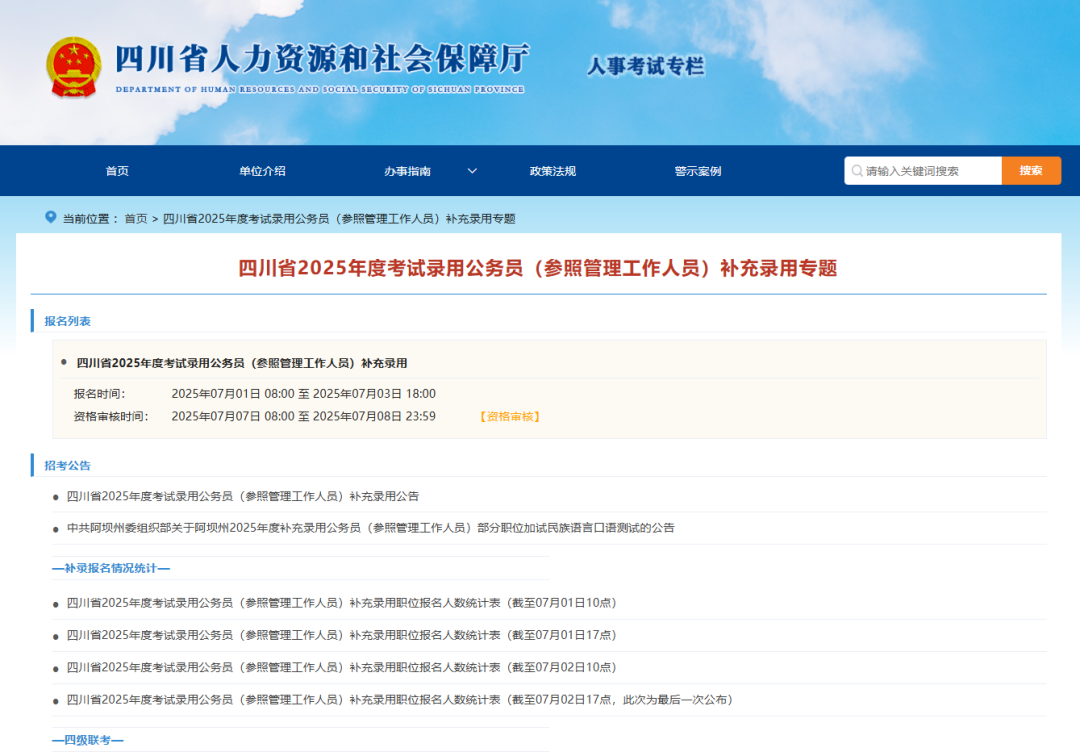
Task: Focus the keyword search input field
Action: (930, 171)
